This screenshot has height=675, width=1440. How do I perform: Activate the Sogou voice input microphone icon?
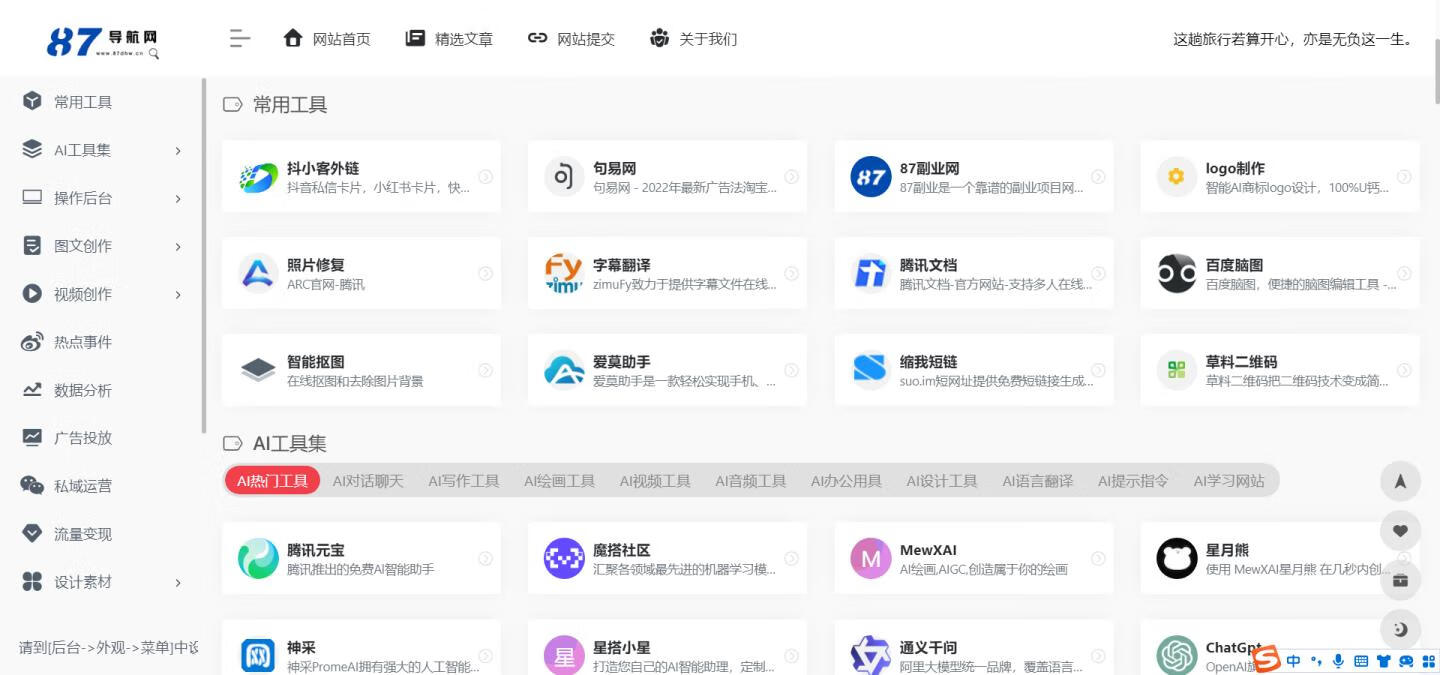point(1338,661)
